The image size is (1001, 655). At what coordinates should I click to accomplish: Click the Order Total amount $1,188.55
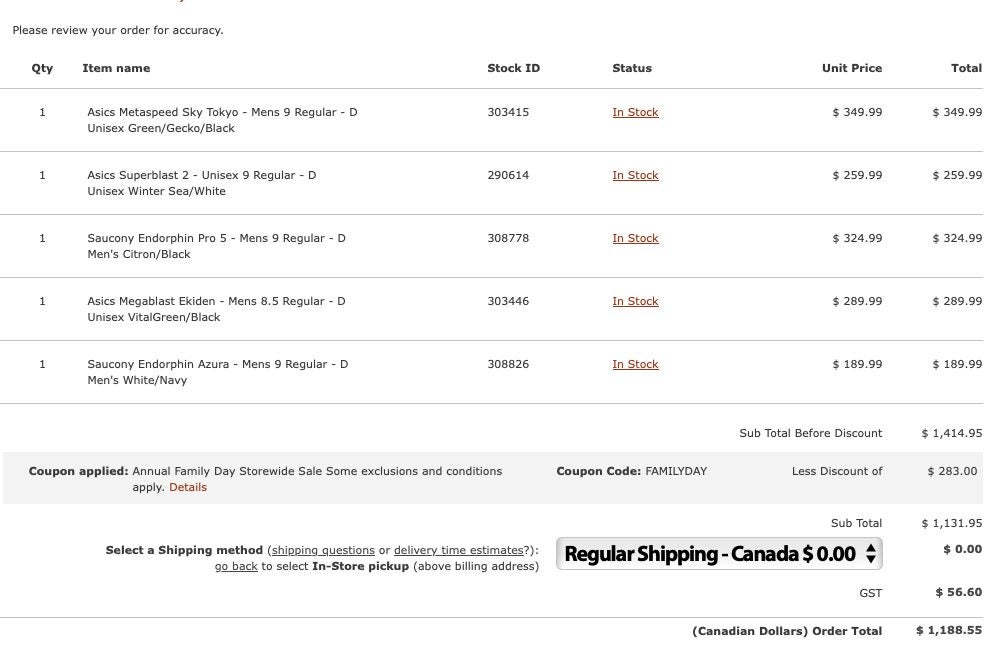(x=948, y=631)
